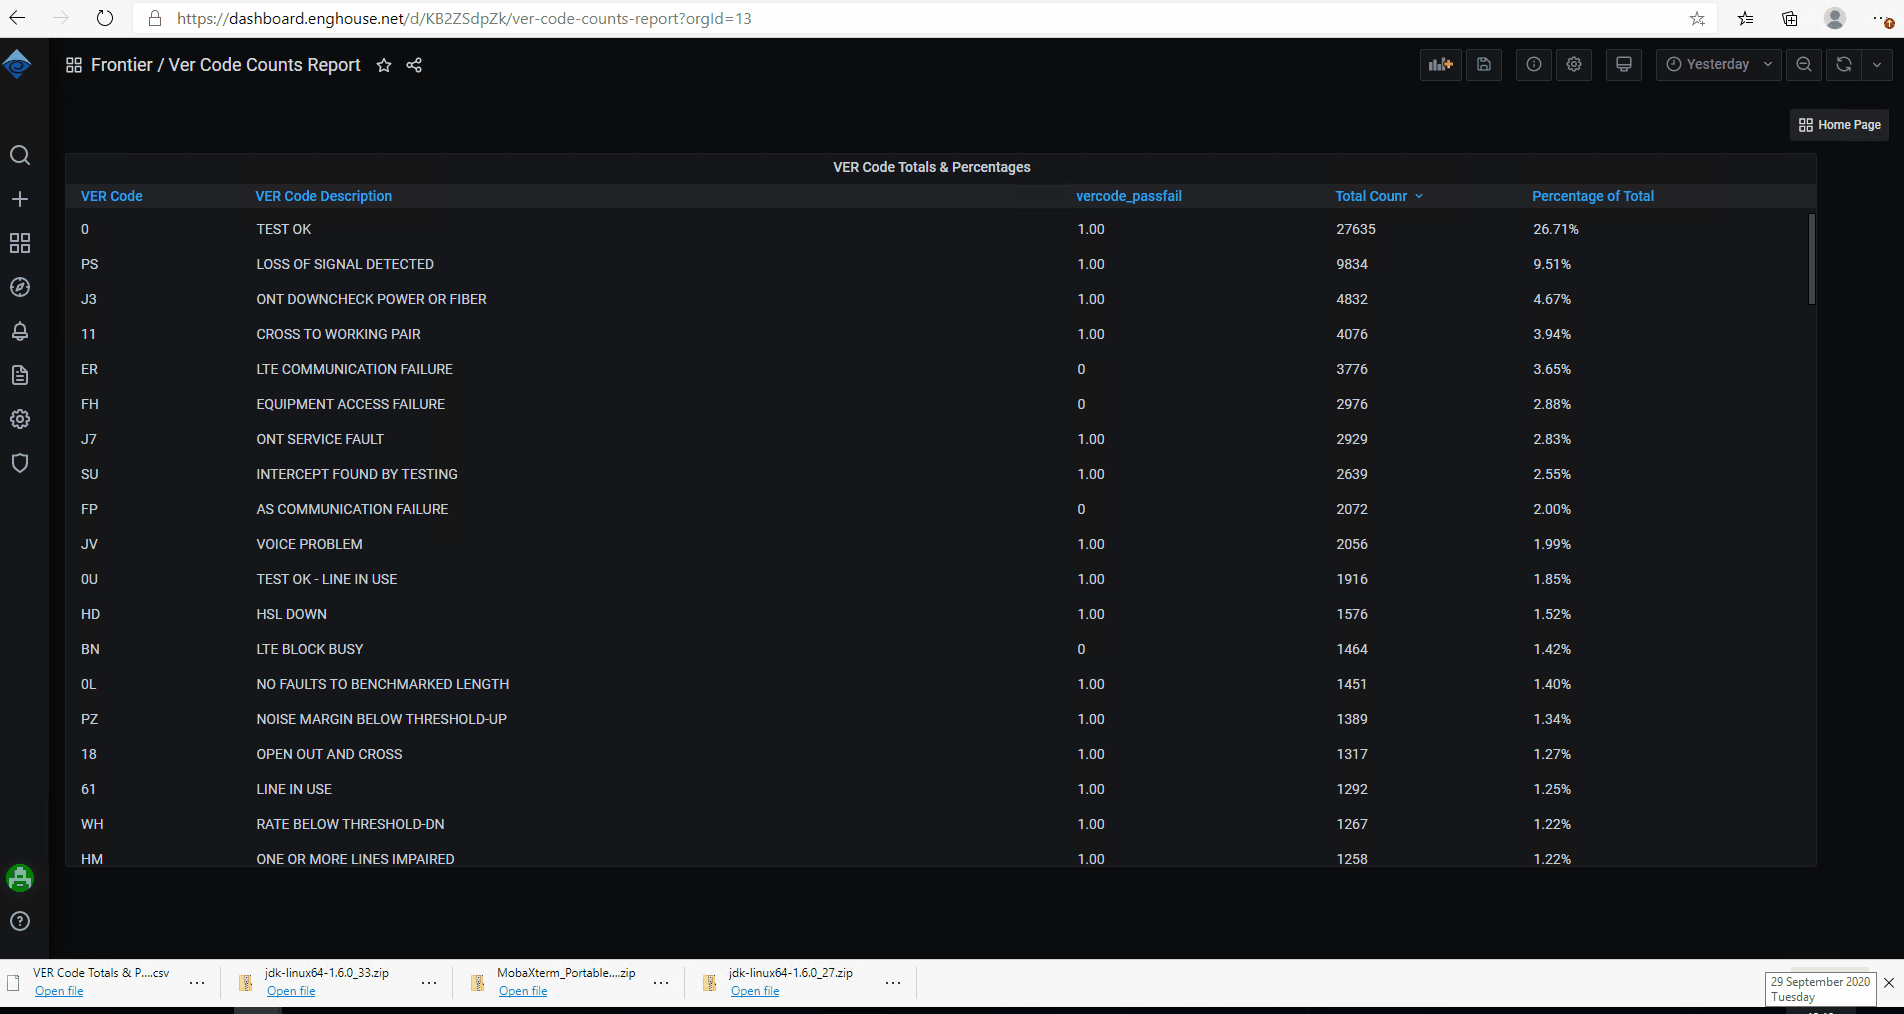Open more options for the csv download
Image resolution: width=1904 pixels, height=1014 pixels.
coord(197,983)
